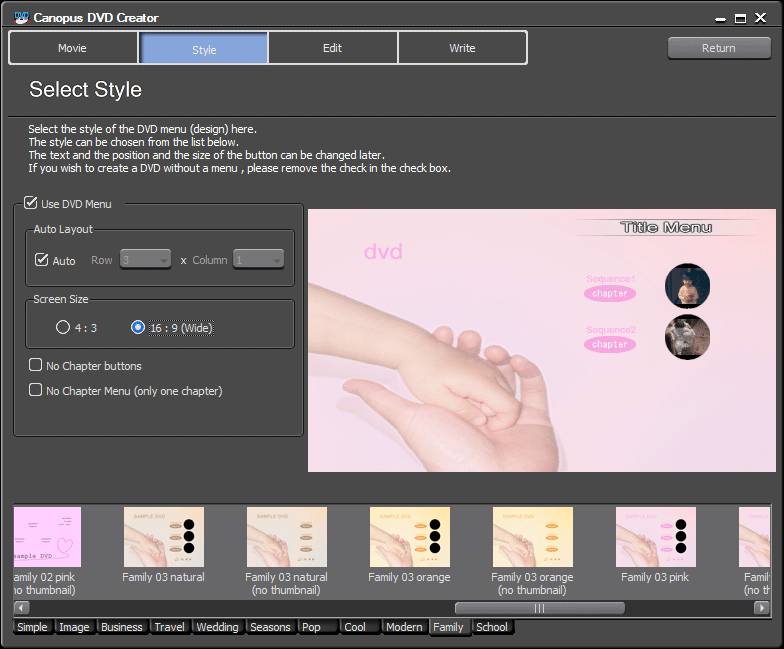Click the style list horizontal scrollbar thumb
784x649 pixels.
(x=539, y=608)
